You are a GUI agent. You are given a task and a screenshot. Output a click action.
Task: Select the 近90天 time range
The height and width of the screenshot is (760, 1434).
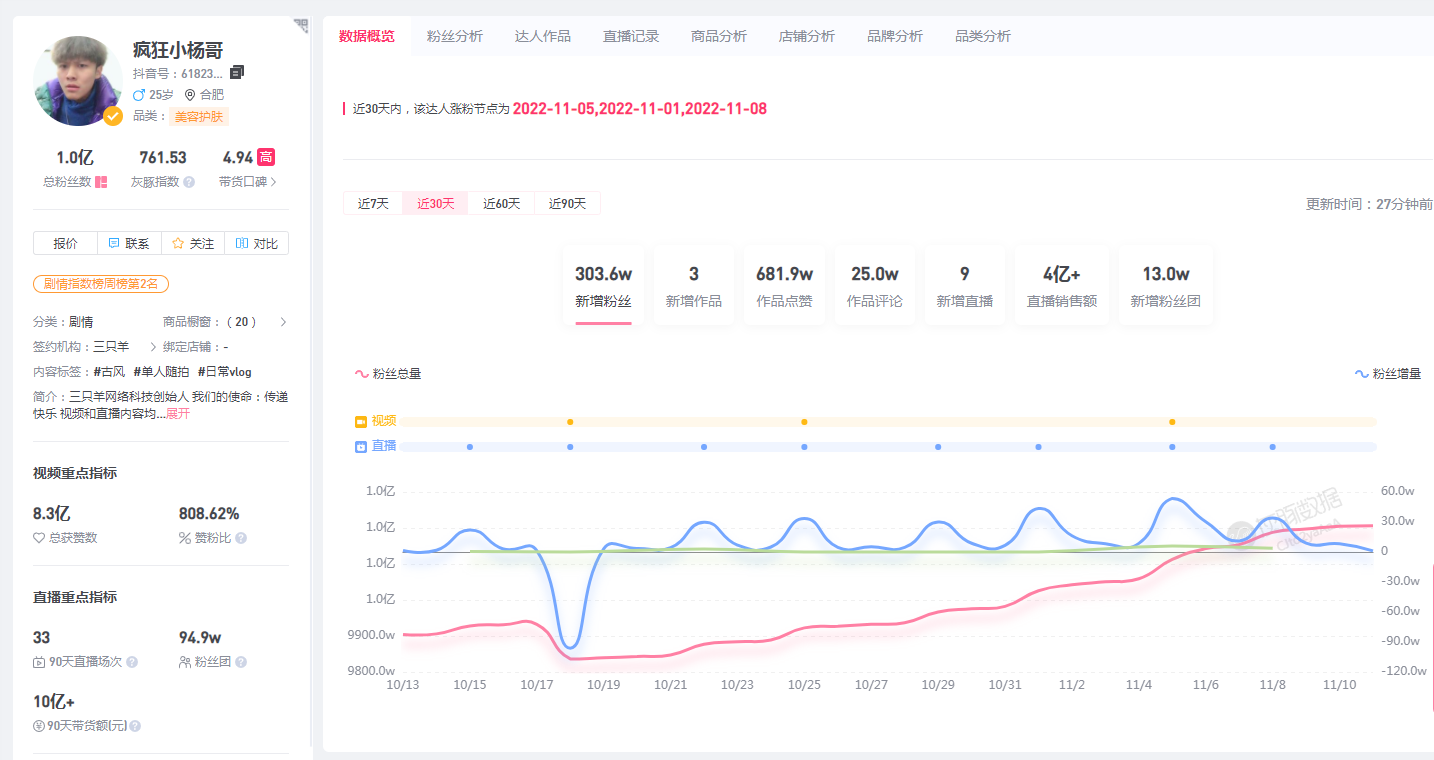click(x=567, y=203)
